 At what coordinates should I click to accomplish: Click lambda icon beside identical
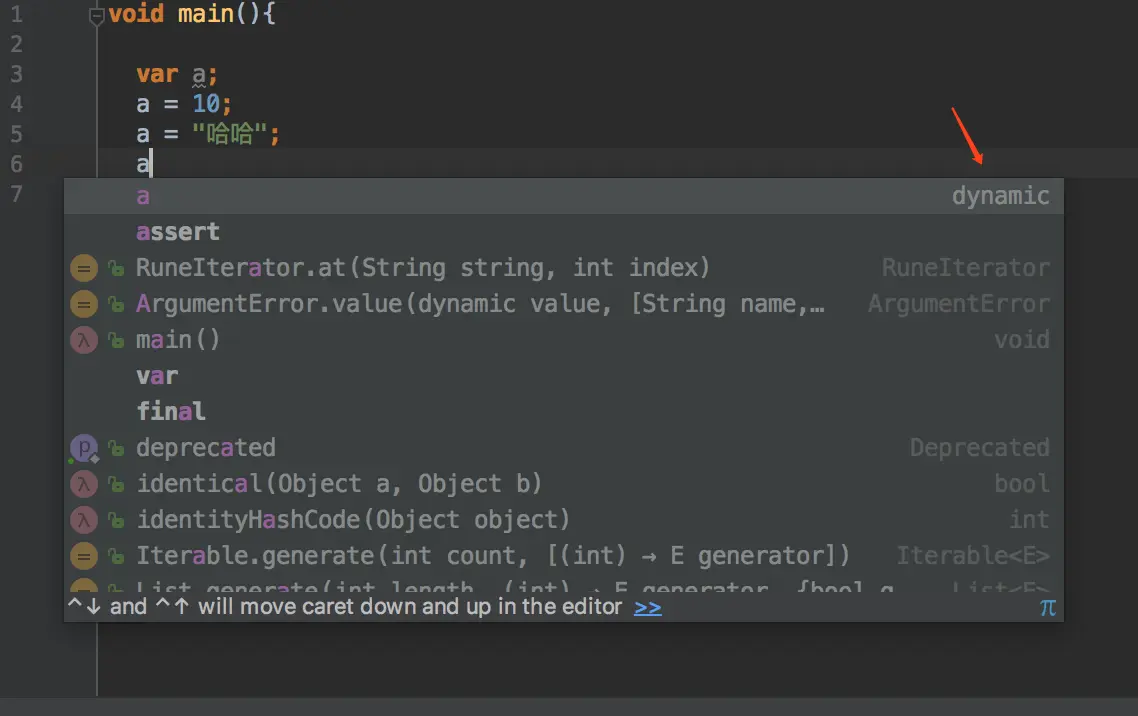[x=83, y=484]
